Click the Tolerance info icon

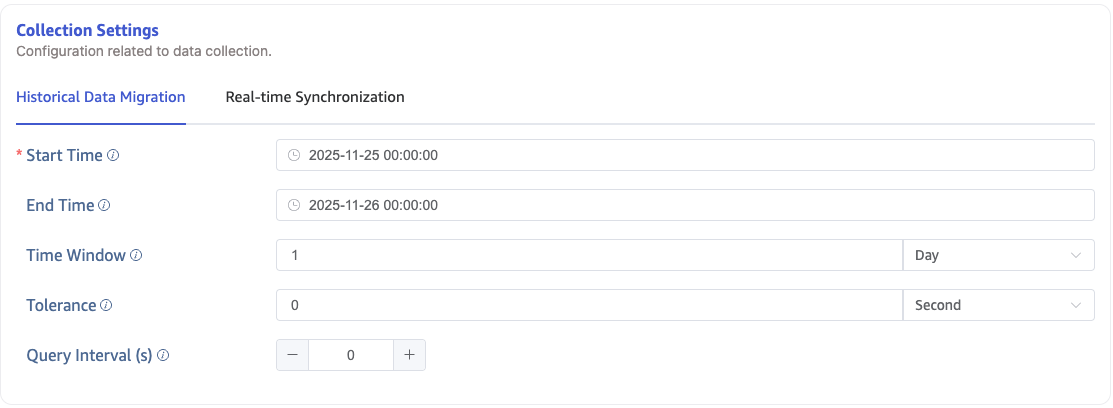[x=106, y=306]
